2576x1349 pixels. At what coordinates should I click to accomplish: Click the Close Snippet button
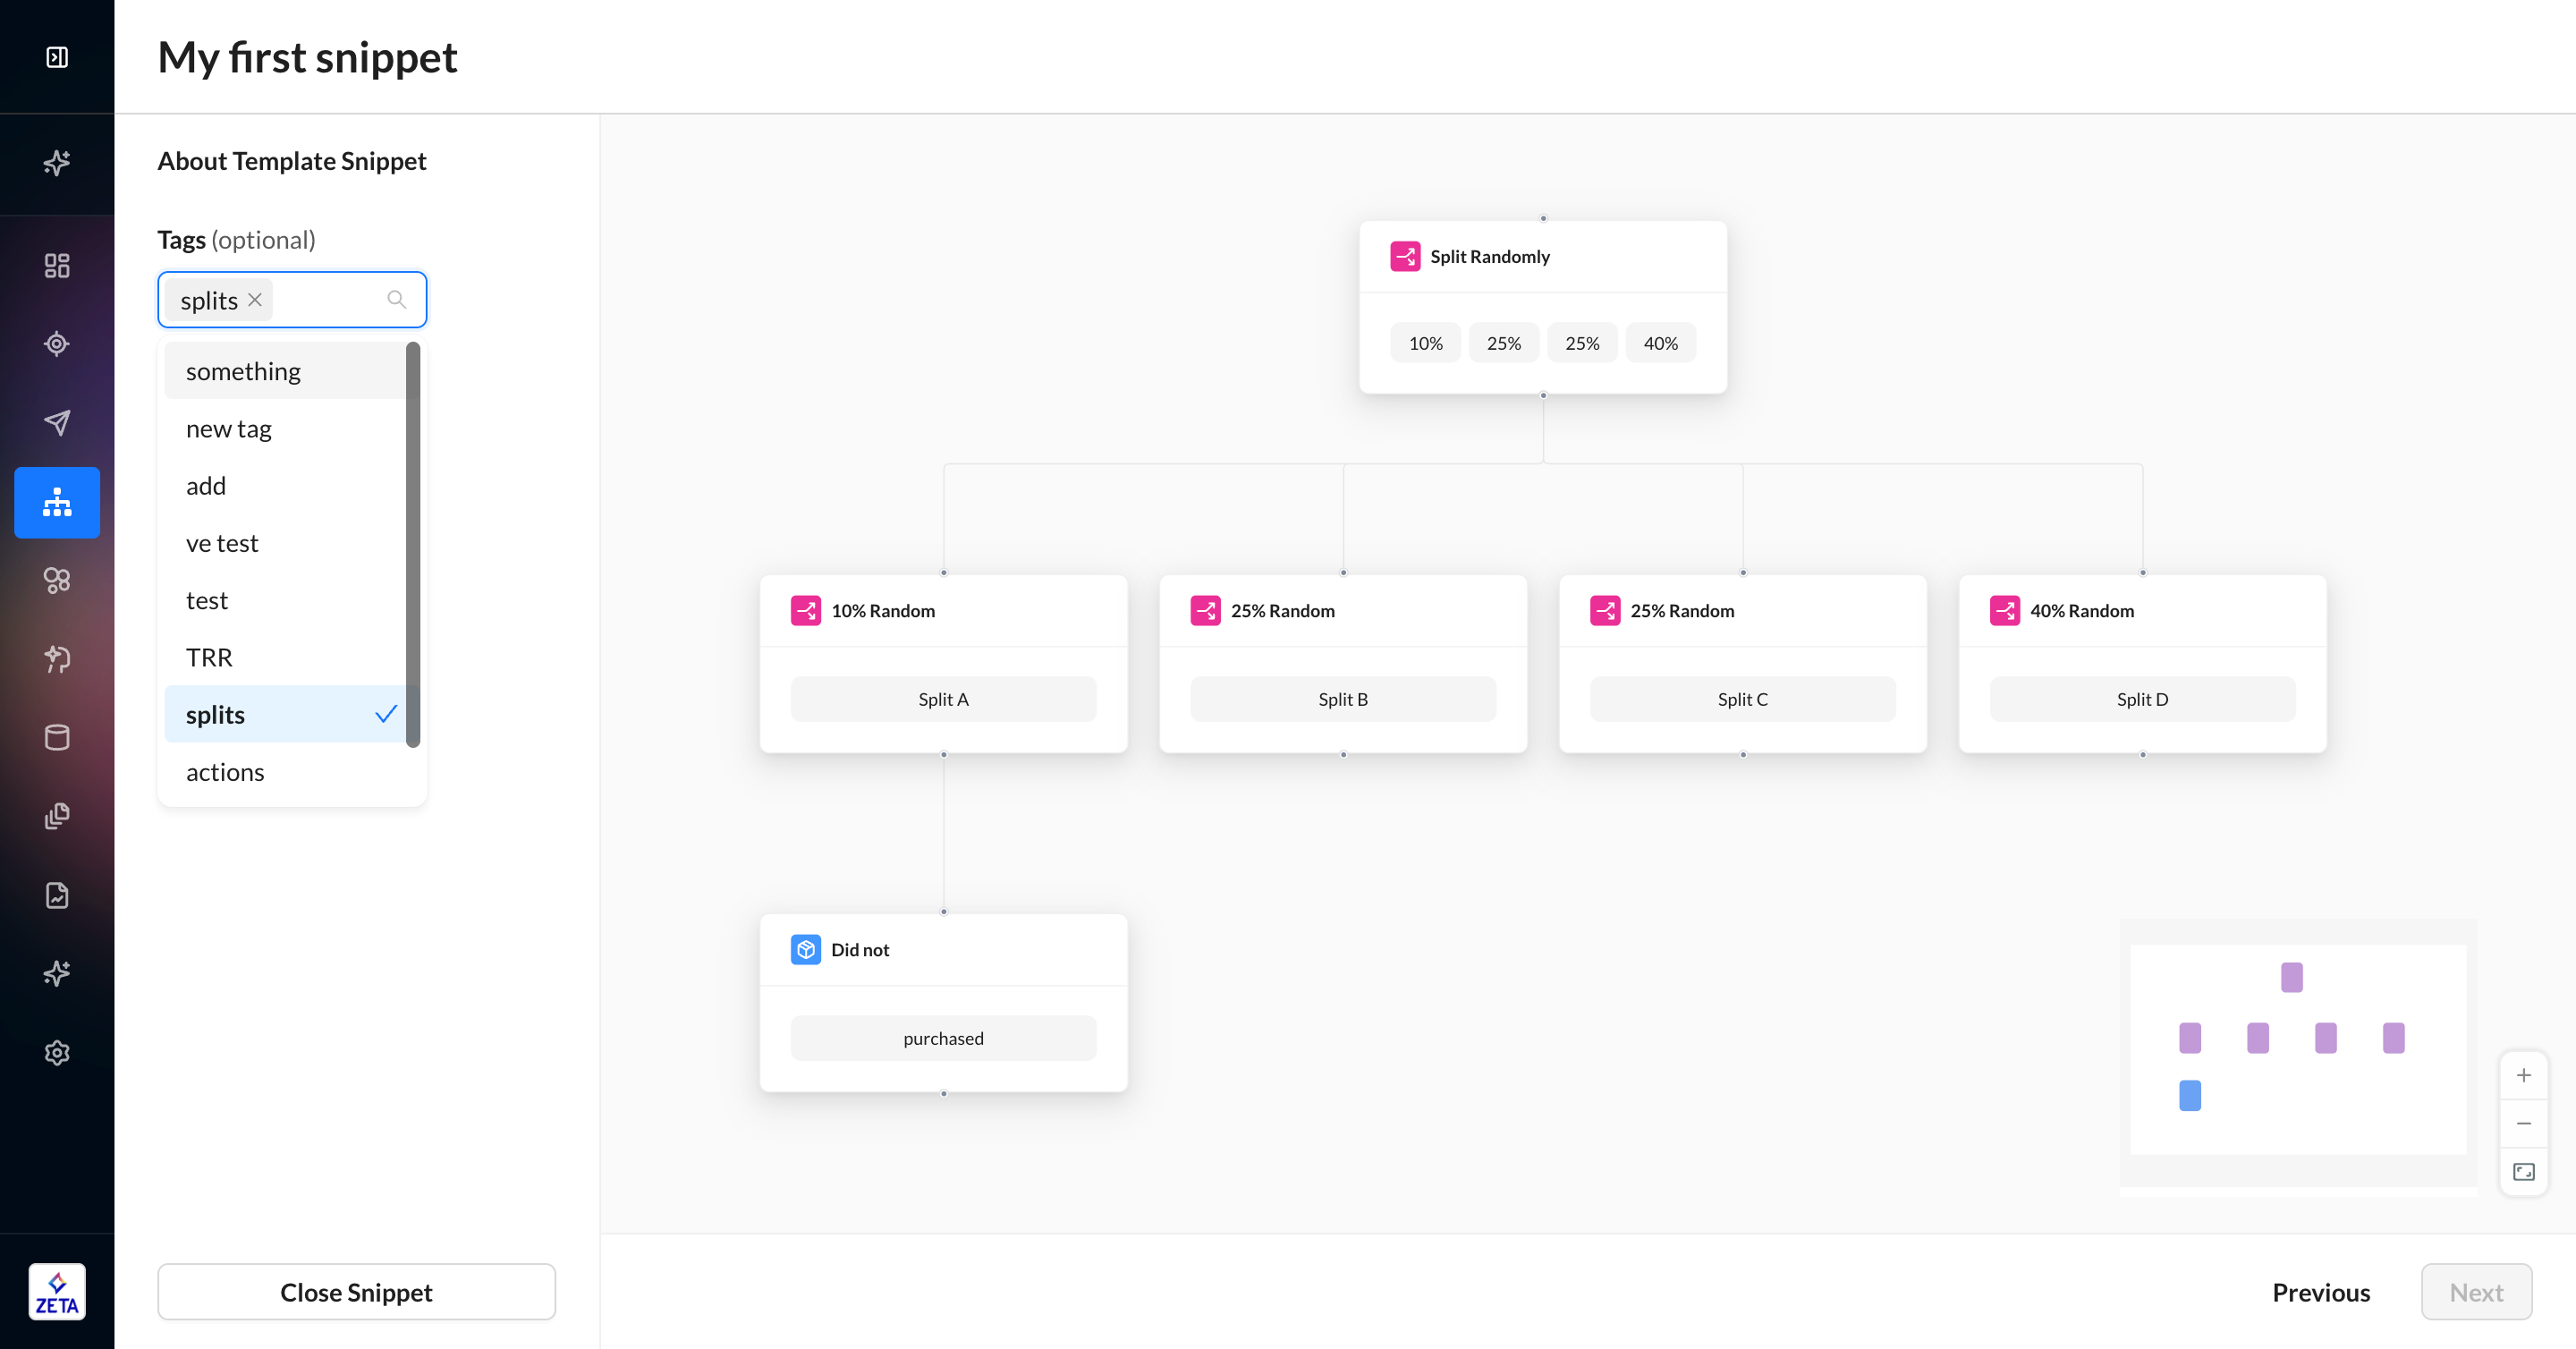point(356,1292)
